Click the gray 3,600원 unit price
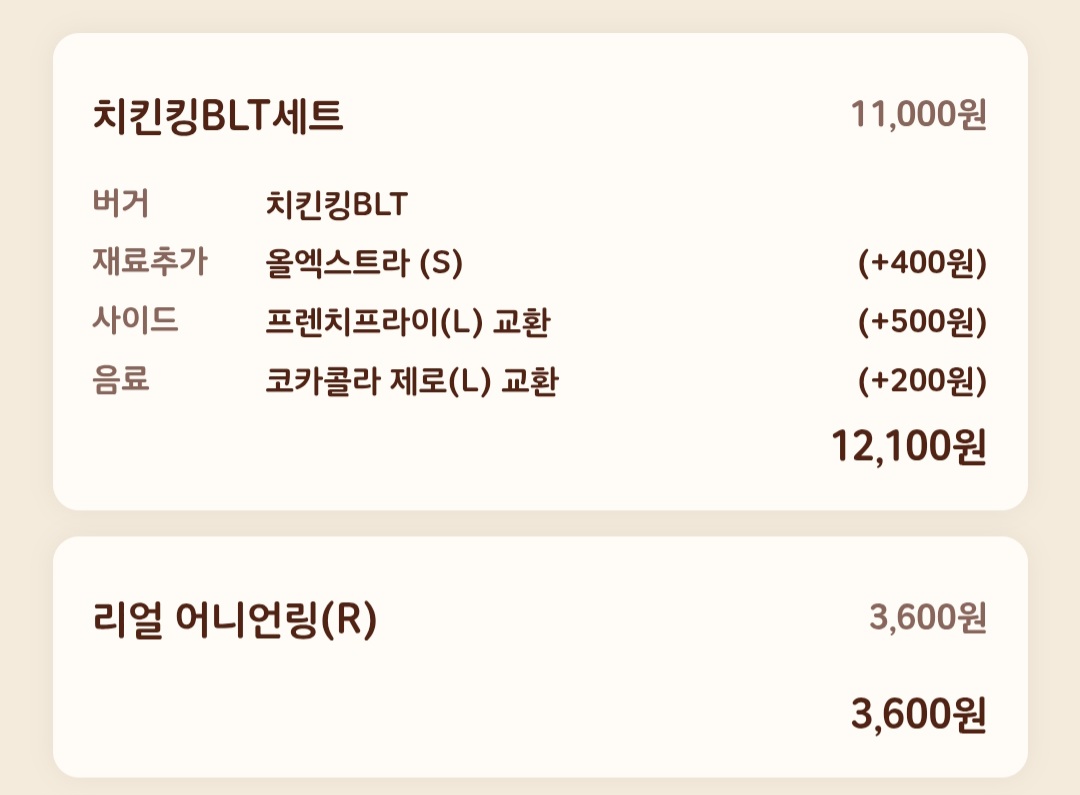This screenshot has width=1080, height=795. (x=928, y=617)
